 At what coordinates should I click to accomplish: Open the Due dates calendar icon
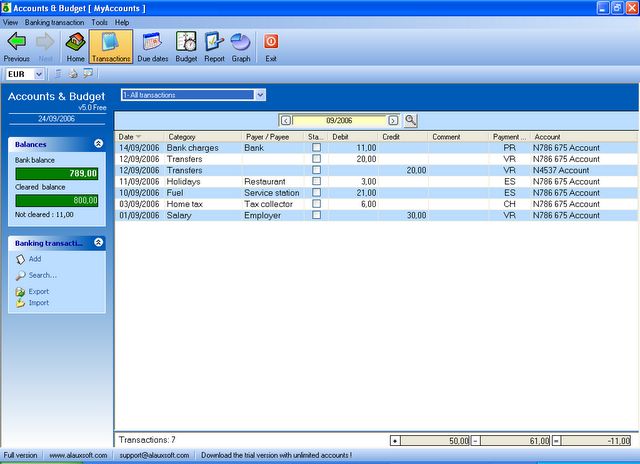pyautogui.click(x=152, y=42)
